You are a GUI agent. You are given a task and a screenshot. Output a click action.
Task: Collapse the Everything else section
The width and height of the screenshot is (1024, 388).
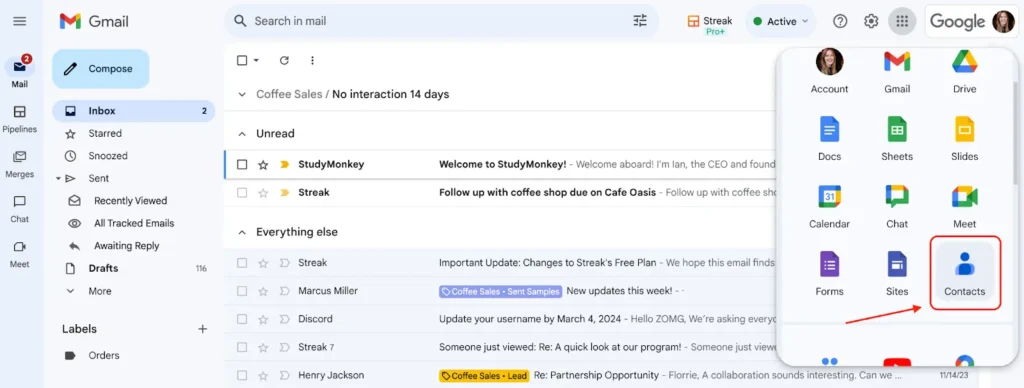coord(242,233)
